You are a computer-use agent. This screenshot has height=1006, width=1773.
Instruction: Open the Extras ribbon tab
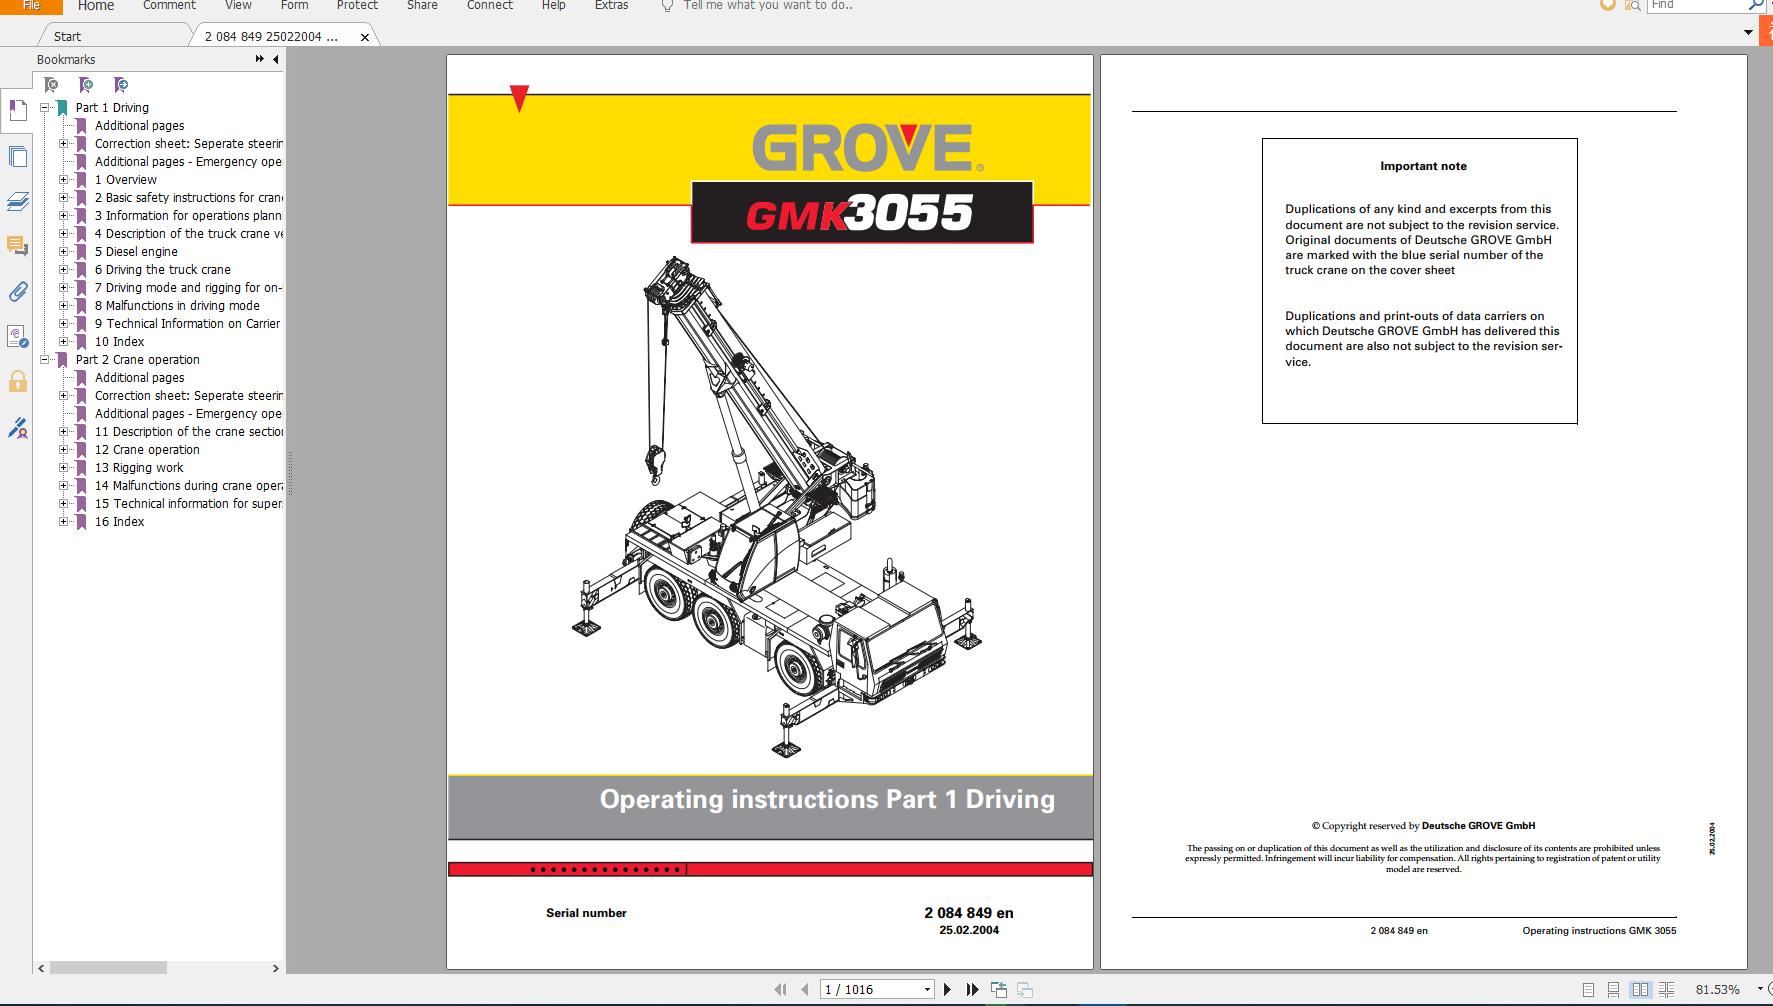[611, 5]
